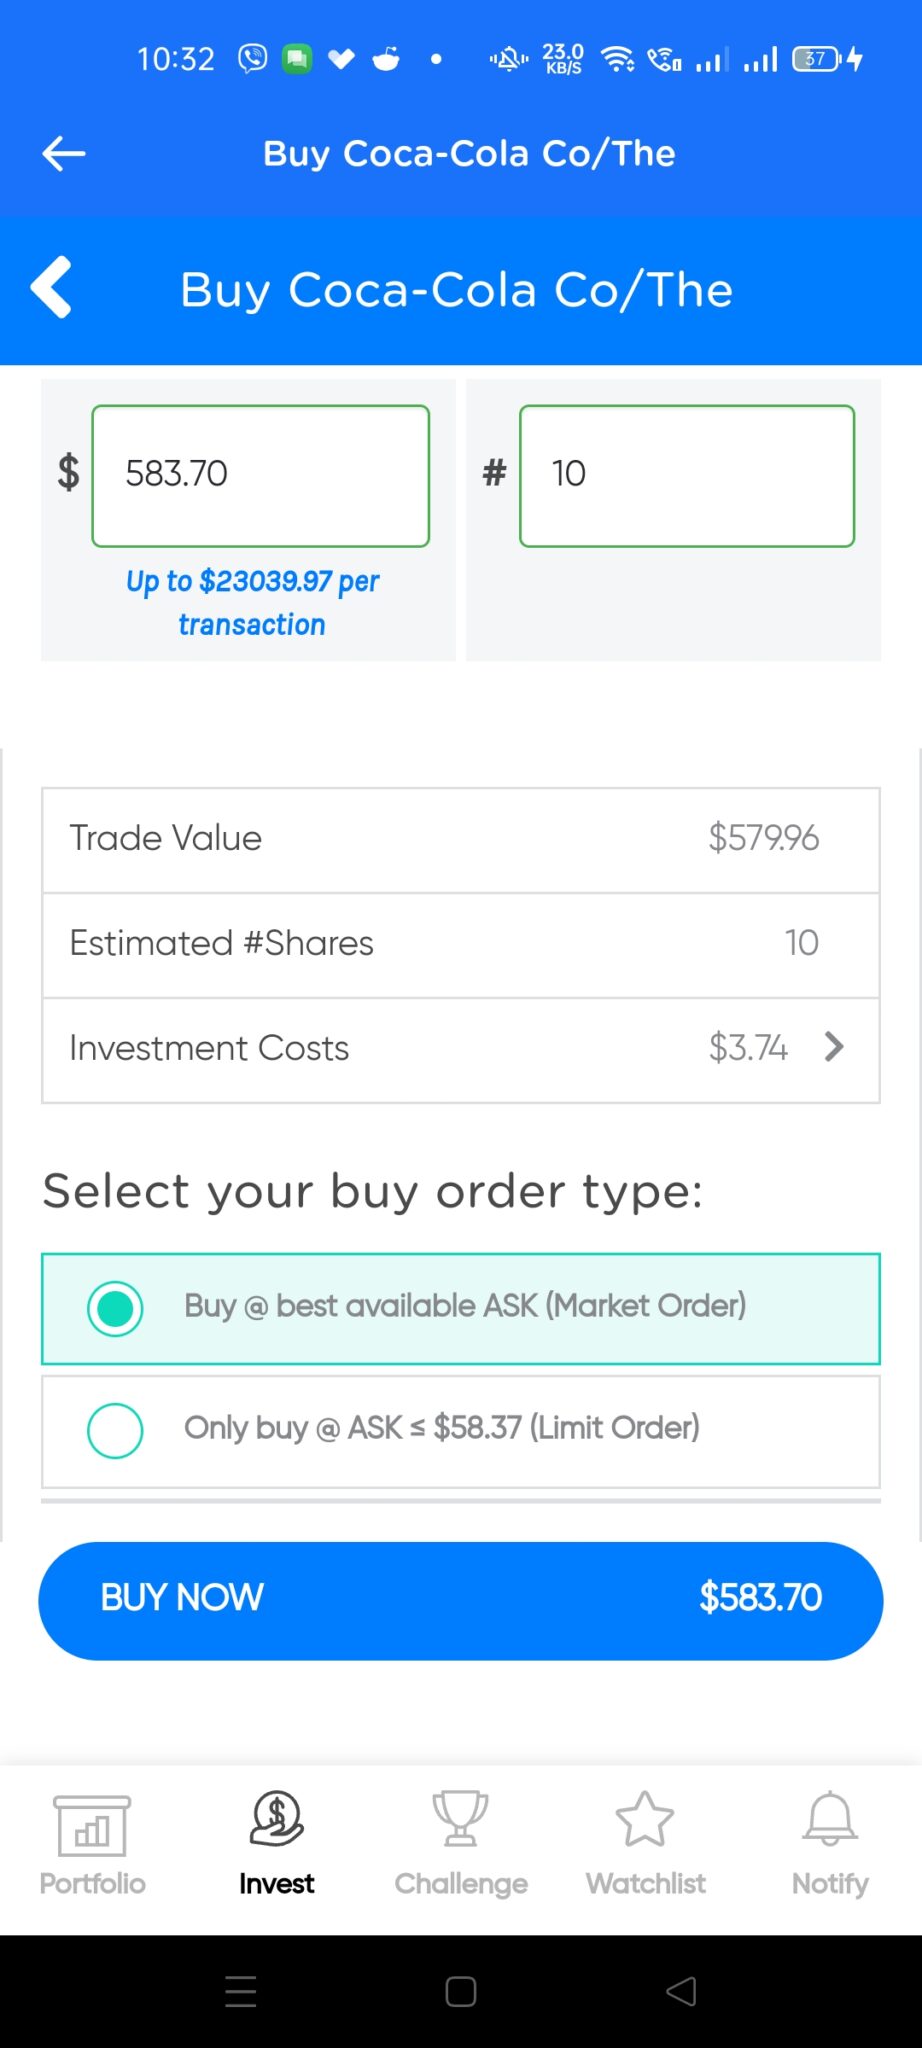The height and width of the screenshot is (2048, 922).
Task: Edit the number of shares field
Action: (x=686, y=475)
